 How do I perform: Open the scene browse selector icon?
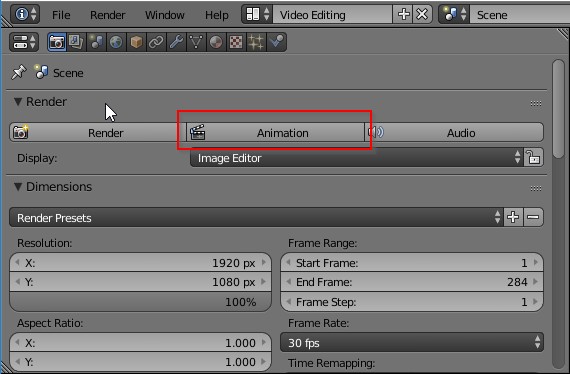coord(454,14)
